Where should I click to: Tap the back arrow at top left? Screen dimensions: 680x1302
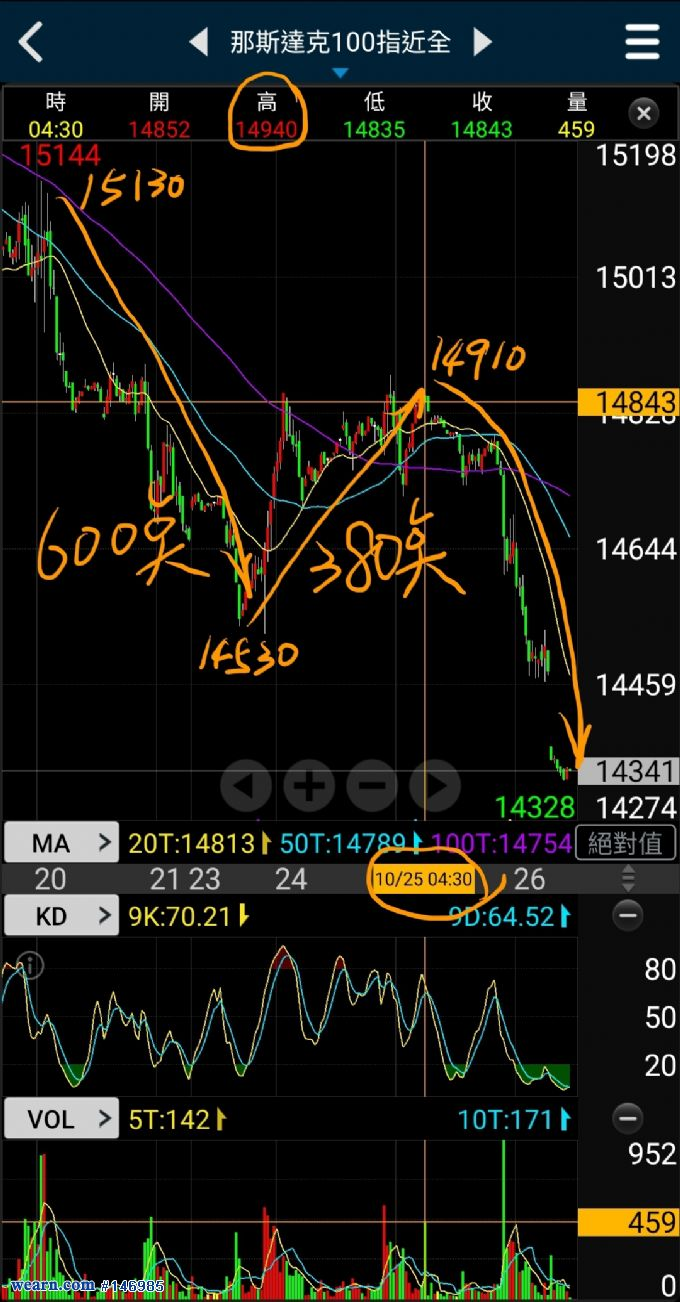tap(31, 43)
